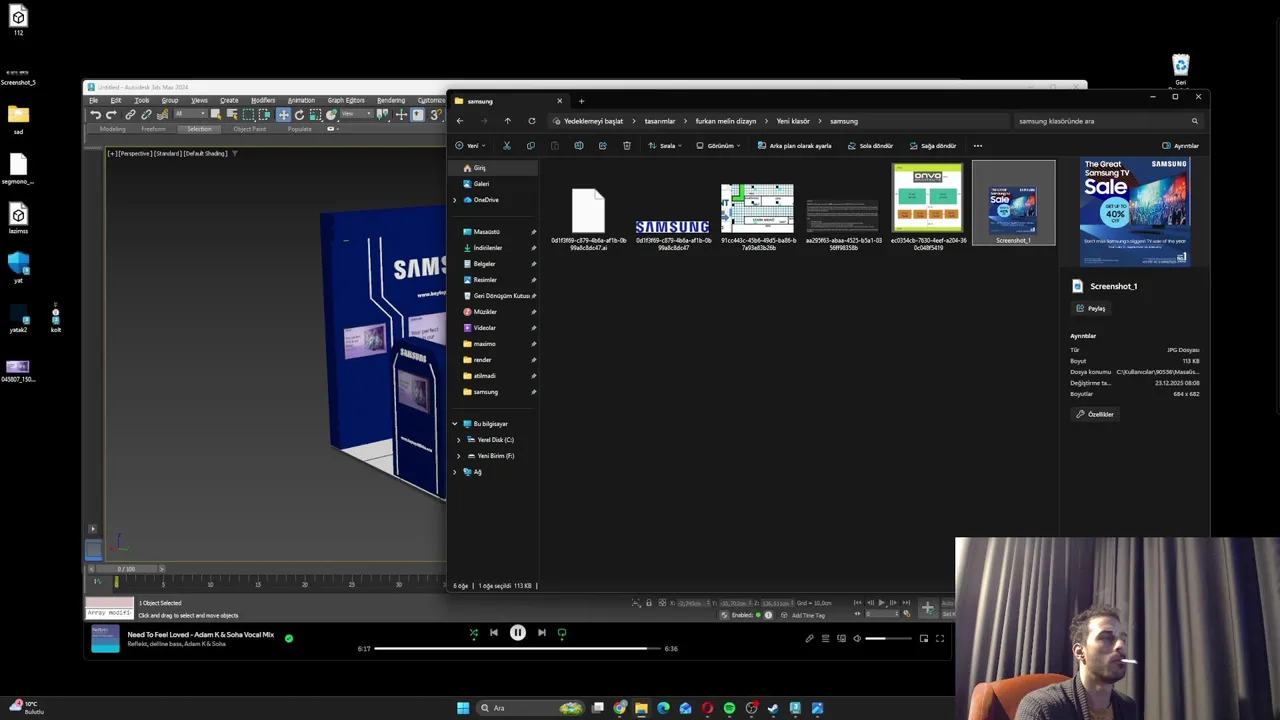1280x720 pixels.
Task: Choose the Rectangular Selection Region tool
Action: [248, 115]
